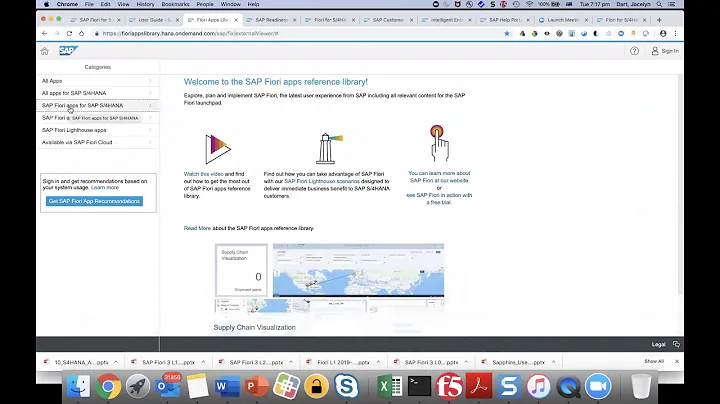Click the Supply Chain Visualization tile
This screenshot has height=404, width=720.
pos(241,270)
